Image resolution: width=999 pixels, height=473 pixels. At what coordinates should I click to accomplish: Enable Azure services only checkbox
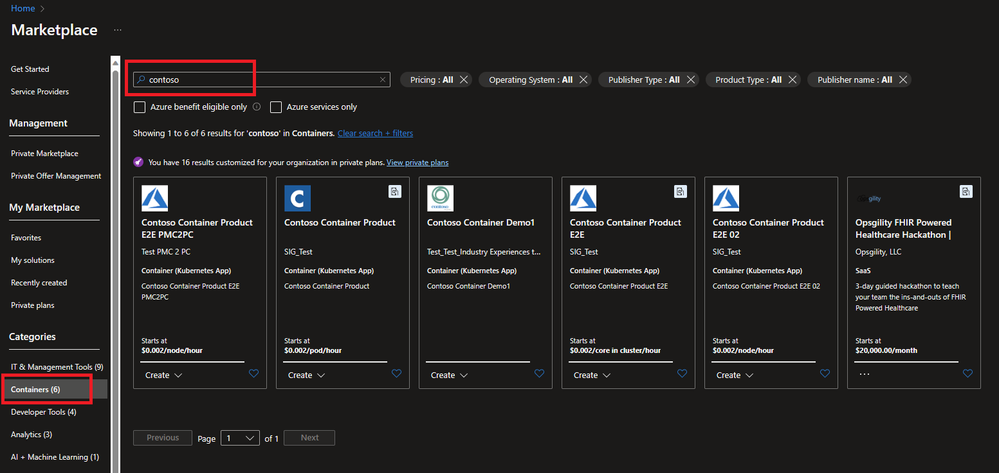pos(276,107)
